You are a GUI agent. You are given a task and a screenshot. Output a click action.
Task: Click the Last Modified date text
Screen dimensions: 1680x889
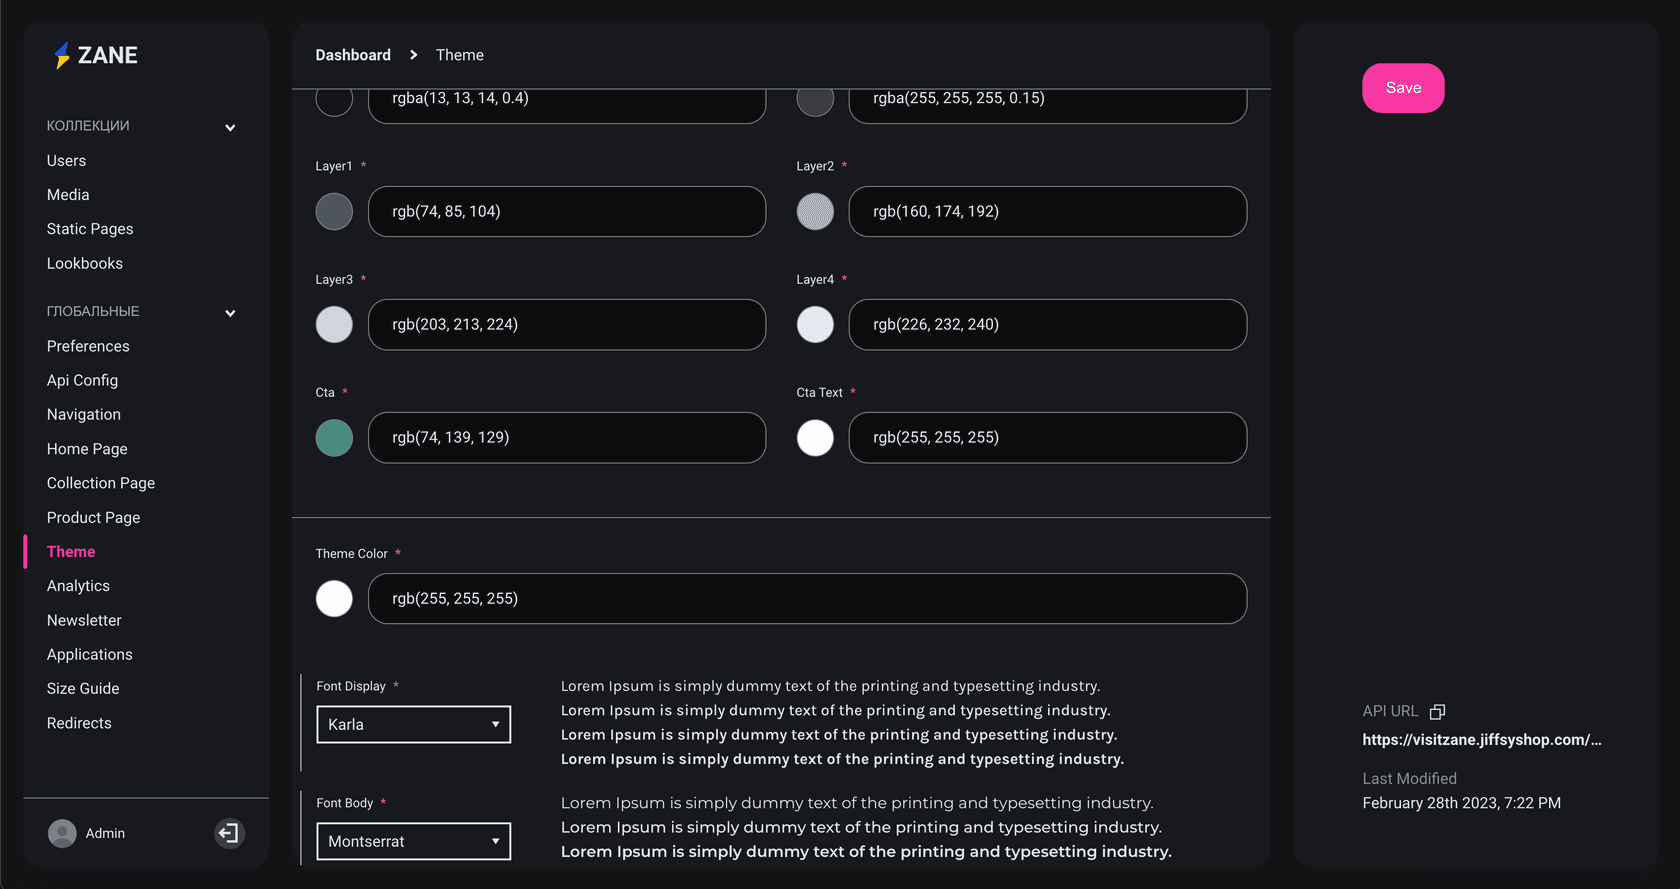tap(1461, 803)
